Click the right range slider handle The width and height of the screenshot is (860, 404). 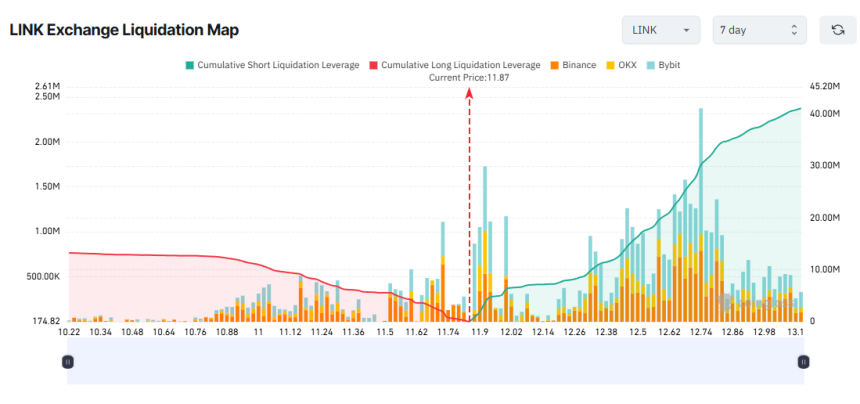pyautogui.click(x=803, y=362)
